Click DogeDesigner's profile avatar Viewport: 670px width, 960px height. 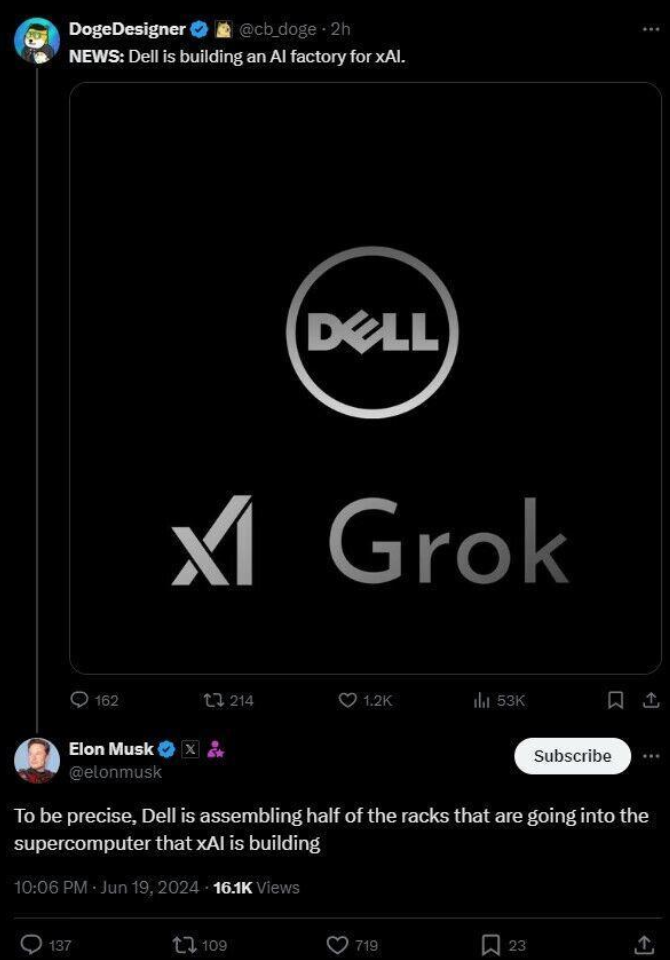pos(36,41)
